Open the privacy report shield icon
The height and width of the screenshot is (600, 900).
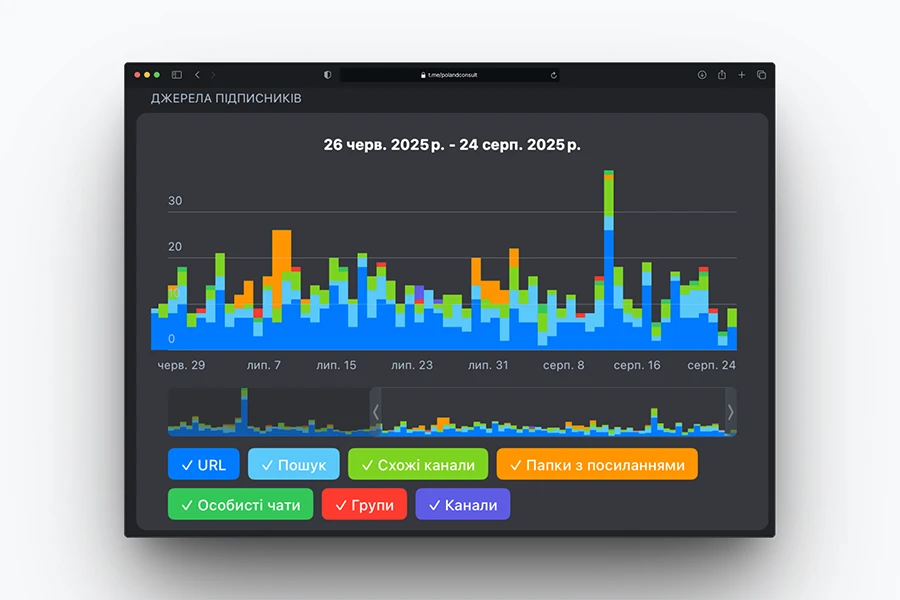[x=328, y=75]
